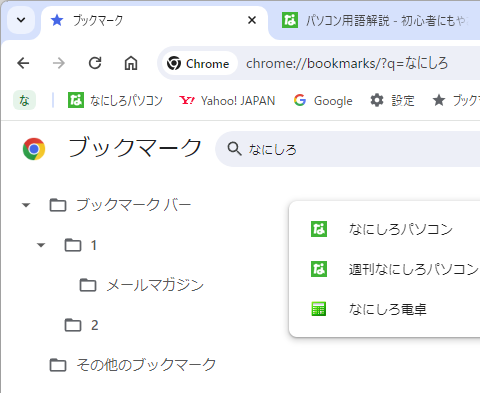The width and height of the screenshot is (480, 393).
Task: Focus the bookmark search field なにしろ
Action: click(348, 149)
